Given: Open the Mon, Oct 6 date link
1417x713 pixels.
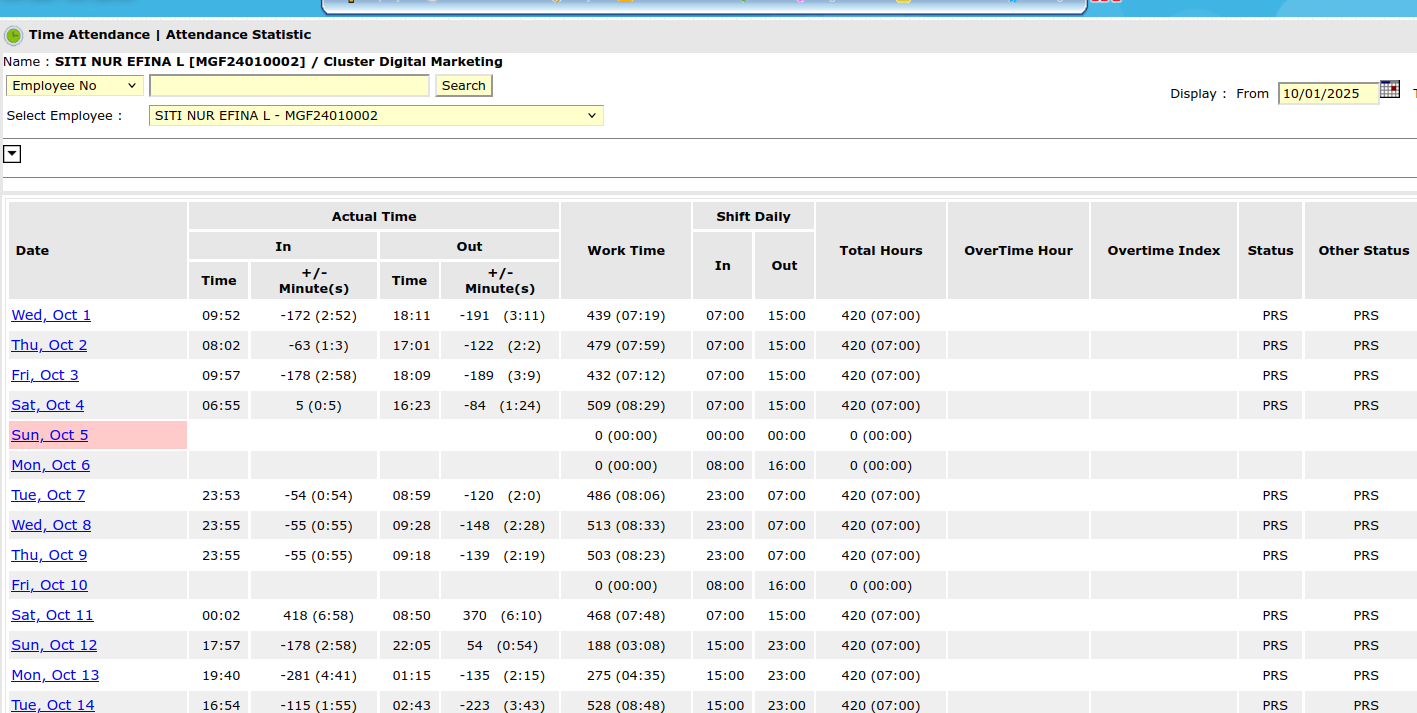Looking at the screenshot, I should [51, 465].
